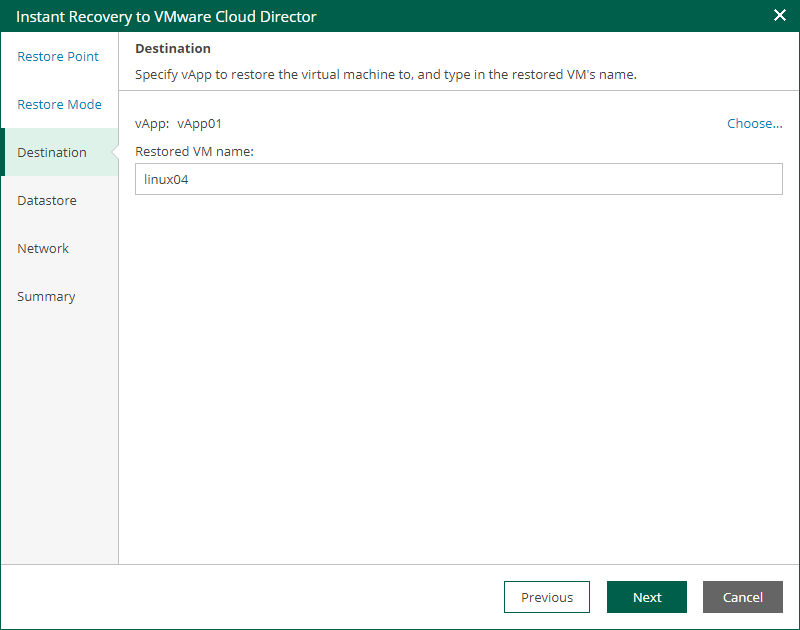Click the 'Specify vApp to restore' description
The height and width of the screenshot is (630, 800).
[x=386, y=74]
